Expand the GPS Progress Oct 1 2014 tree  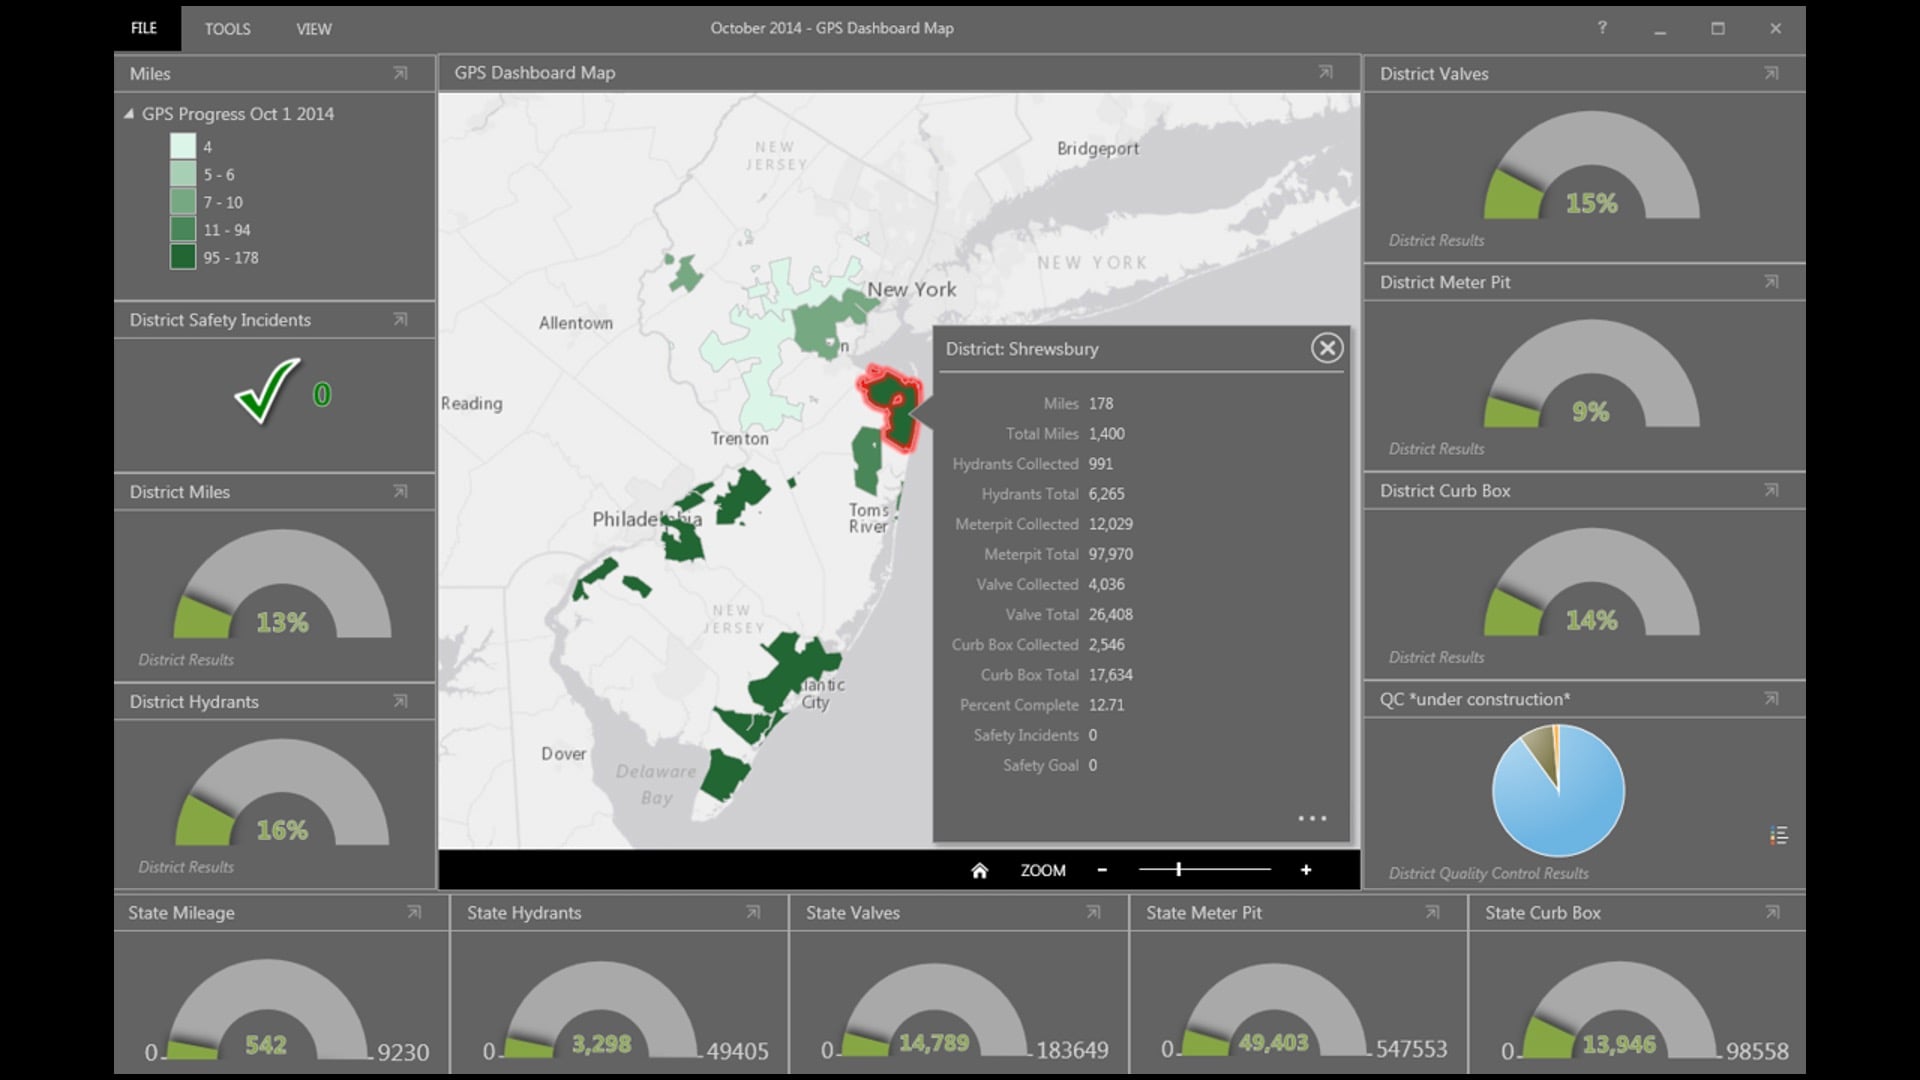(128, 112)
